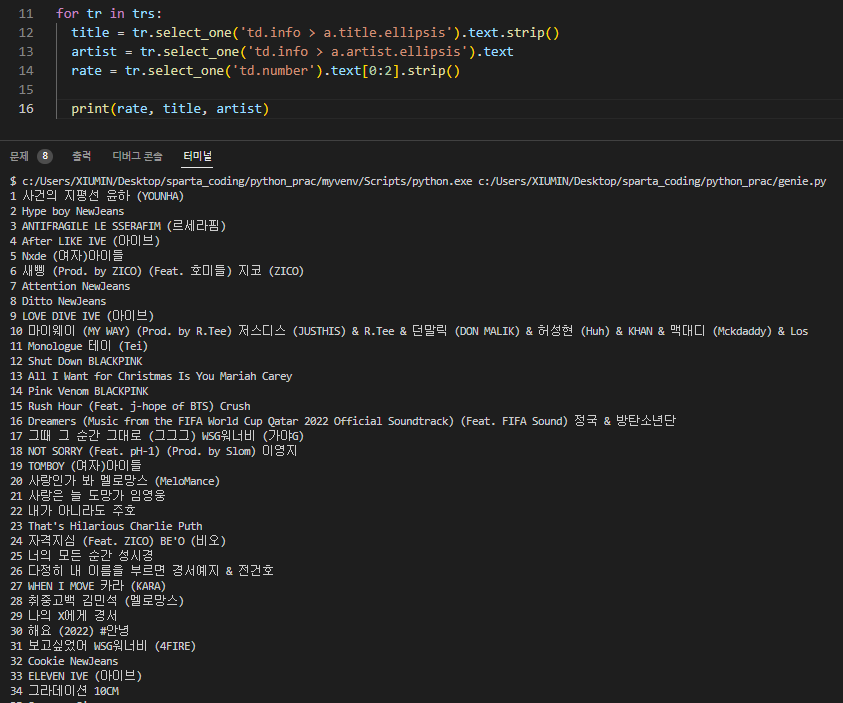The image size is (843, 703).
Task: Click output row '20 사랑인가 봐 멜로망스'
Action: (x=115, y=482)
